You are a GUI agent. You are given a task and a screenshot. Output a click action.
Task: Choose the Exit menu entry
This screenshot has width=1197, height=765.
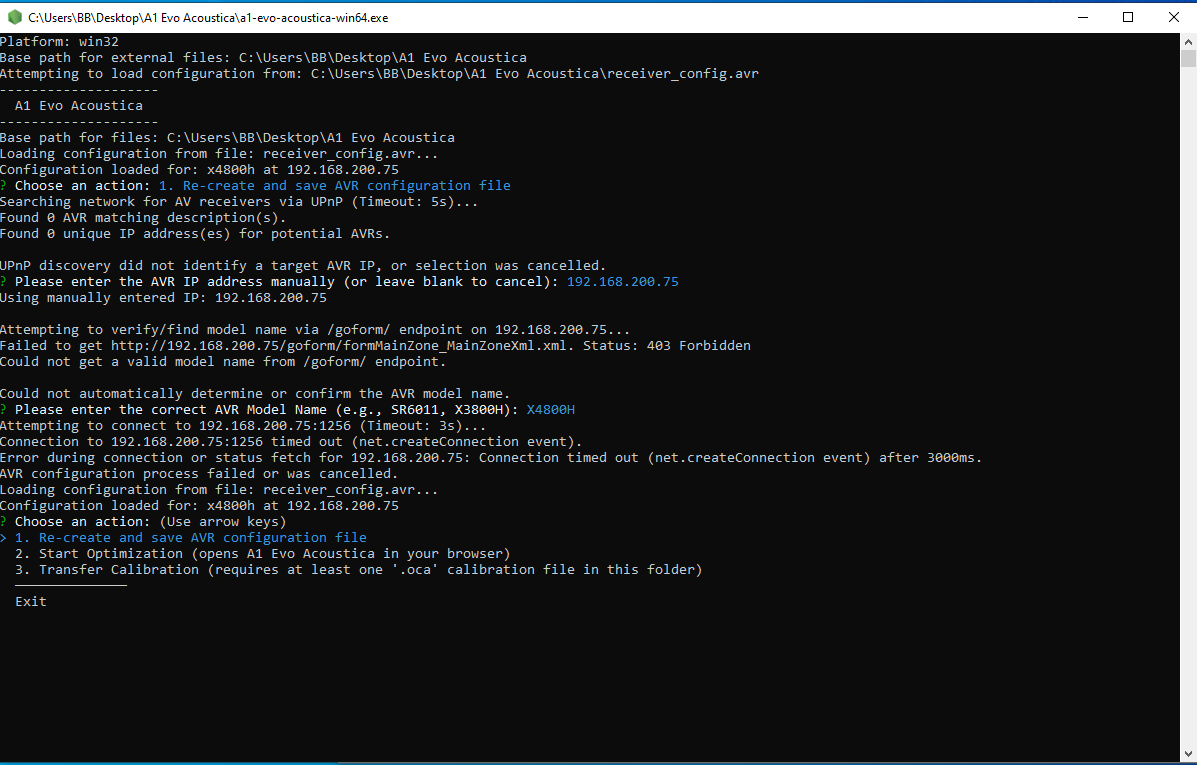tap(31, 602)
